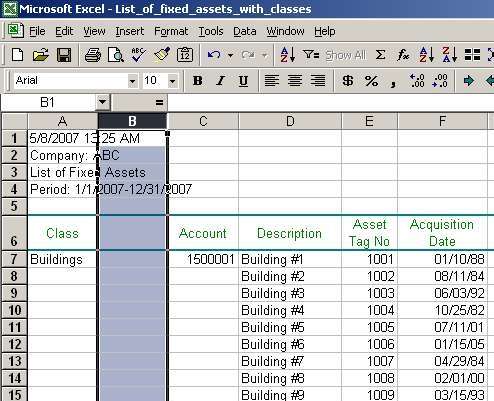This screenshot has height=401, width=494.
Task: Open Print Preview with the magnifier page icon
Action: point(115,54)
